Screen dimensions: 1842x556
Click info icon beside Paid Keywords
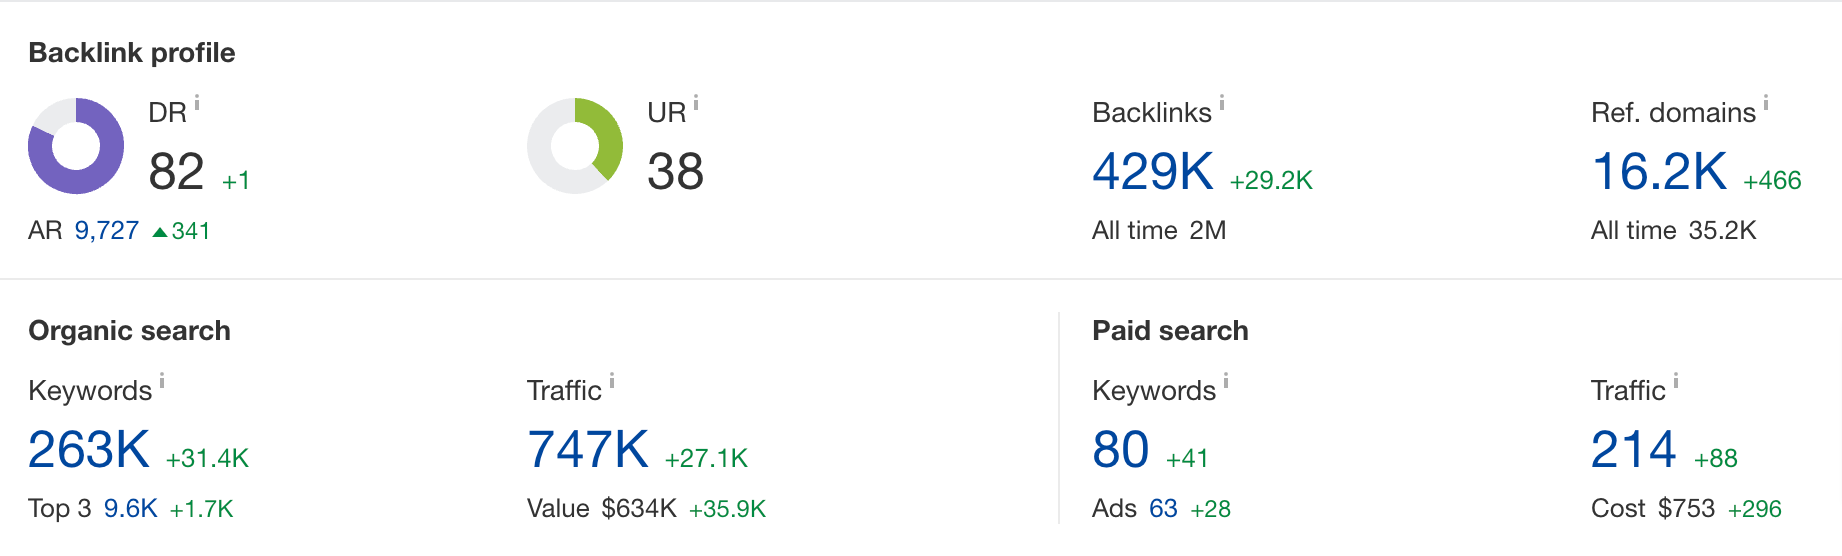tap(1226, 381)
